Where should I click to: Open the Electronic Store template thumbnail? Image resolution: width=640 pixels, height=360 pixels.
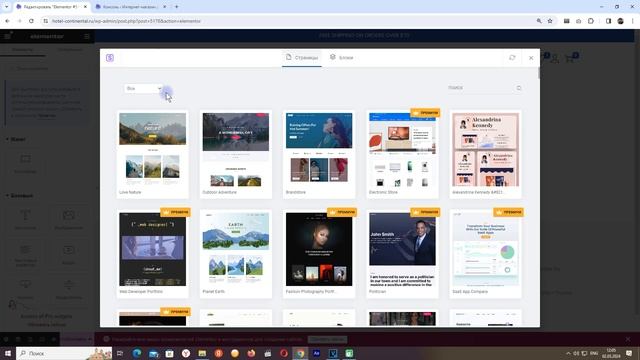point(402,149)
